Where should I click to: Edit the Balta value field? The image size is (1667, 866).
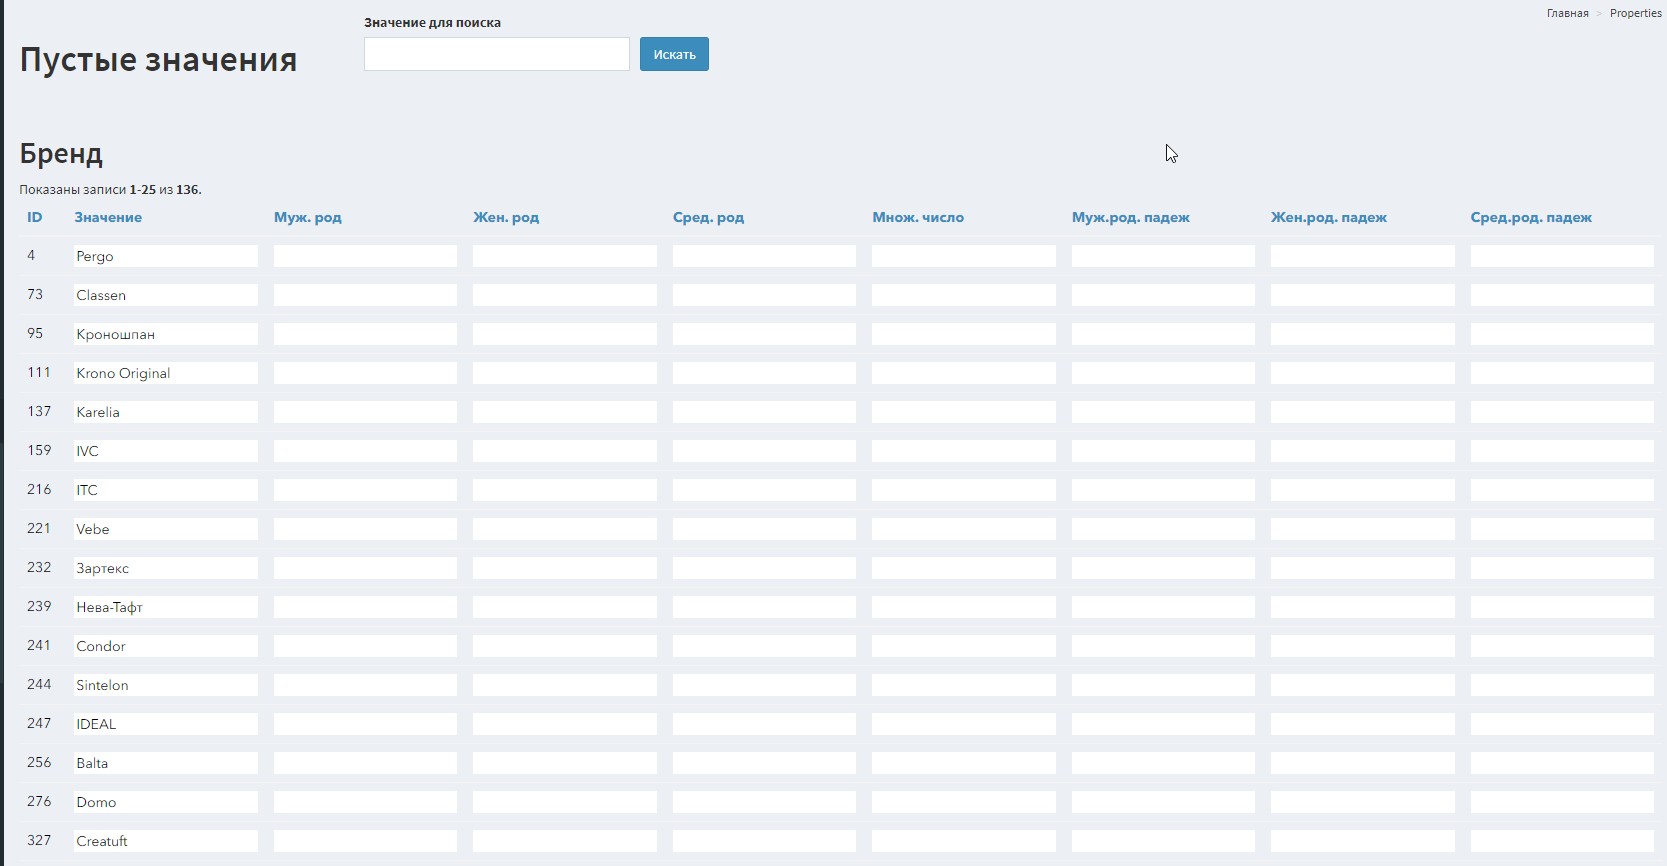click(166, 763)
